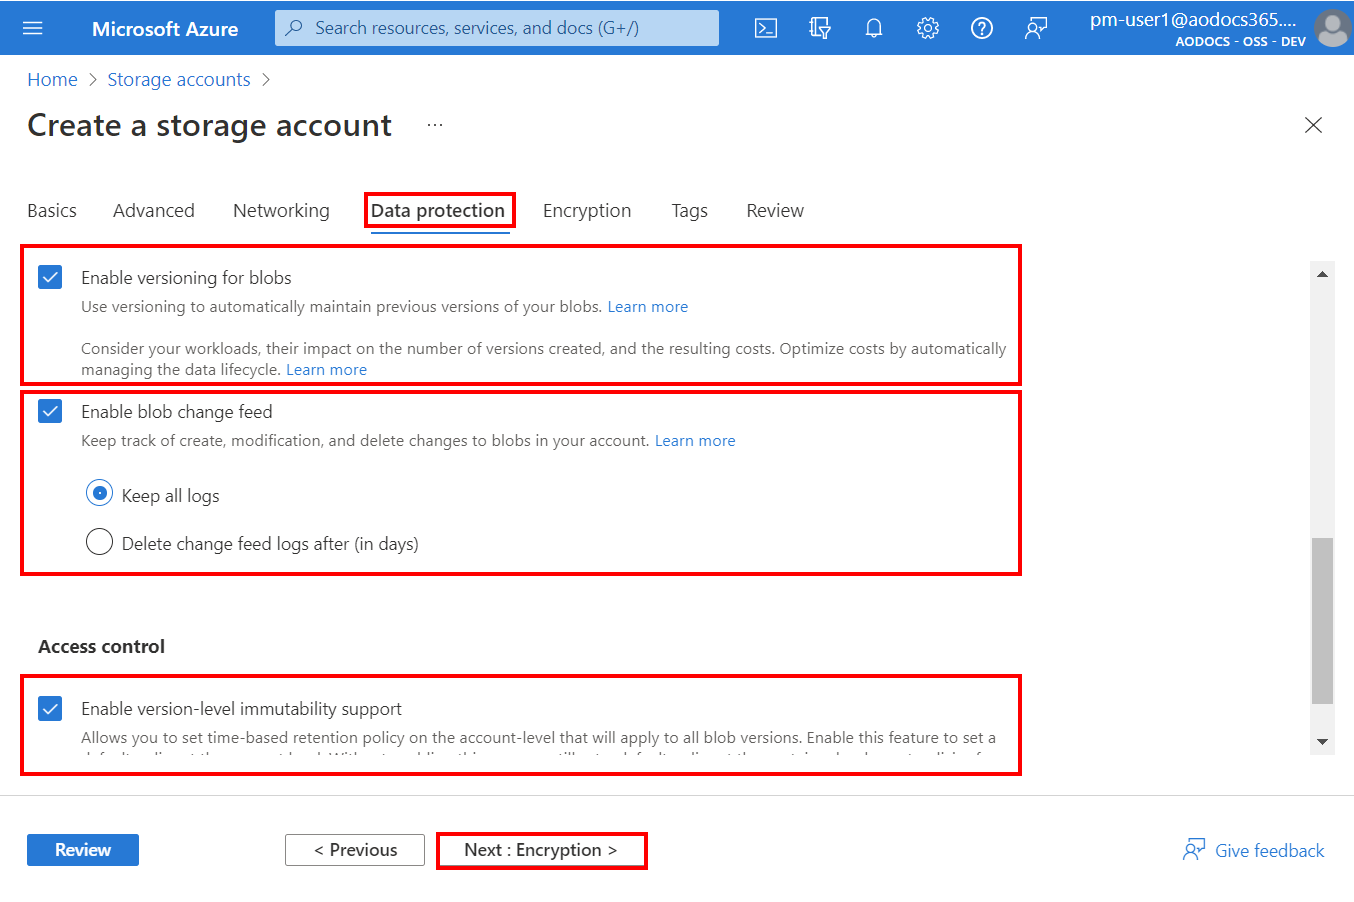The height and width of the screenshot is (902, 1354).
Task: Select Delete change feed logs after option
Action: [x=100, y=542]
